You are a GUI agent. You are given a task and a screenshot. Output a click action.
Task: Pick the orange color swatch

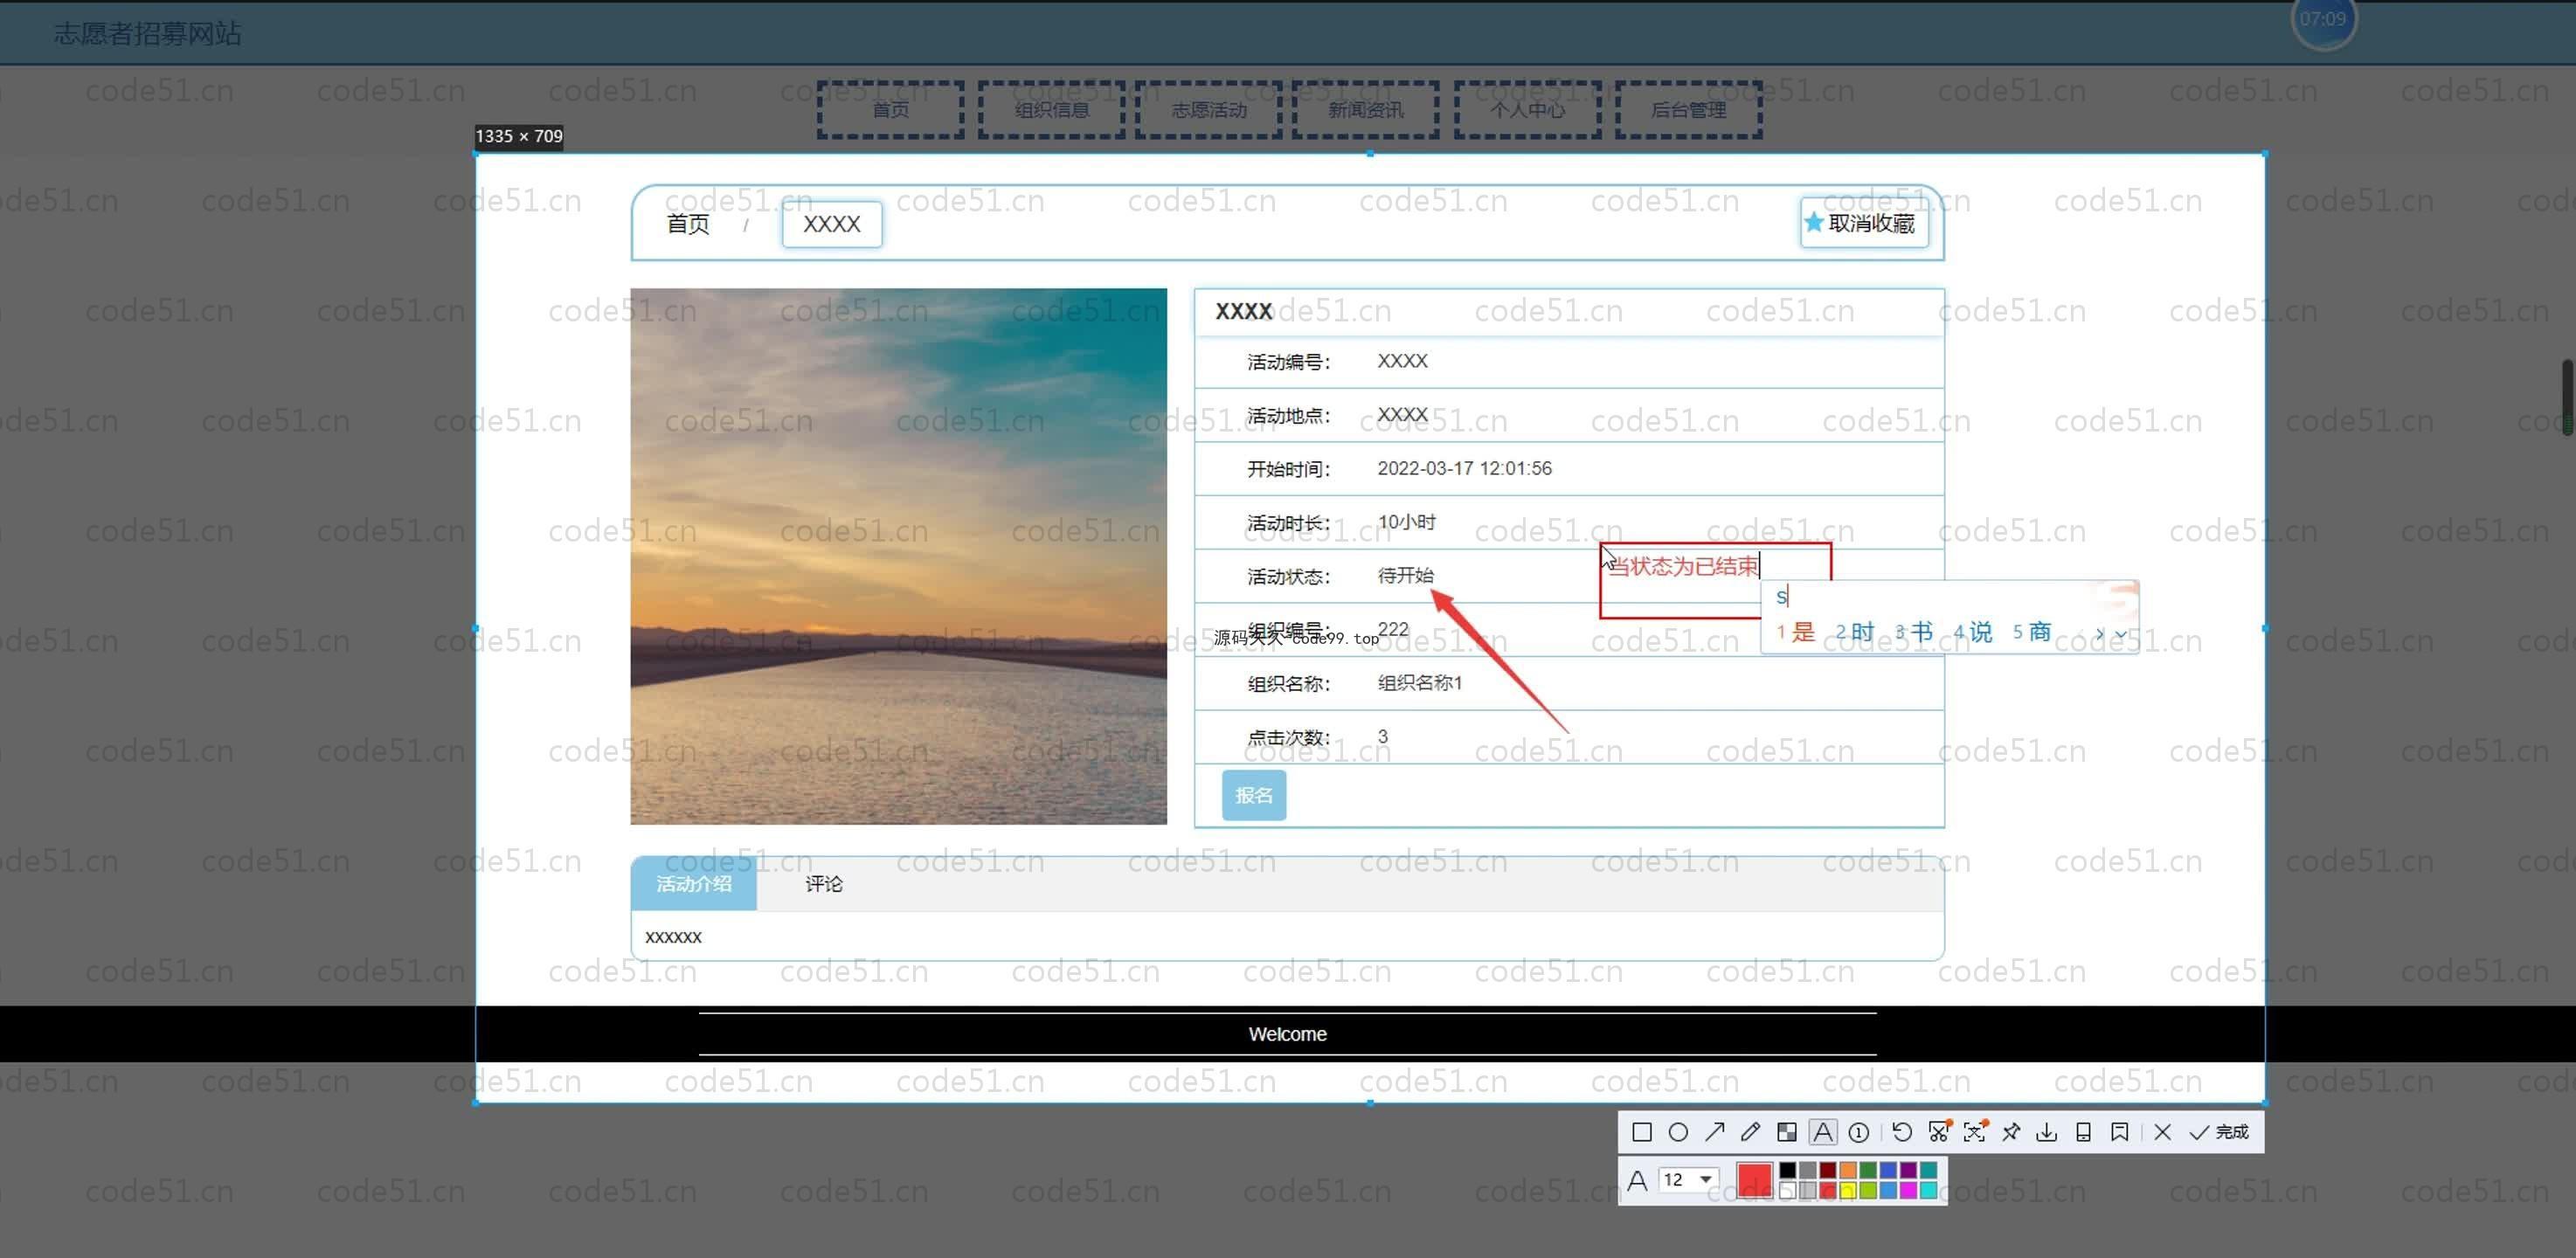click(x=1848, y=1170)
